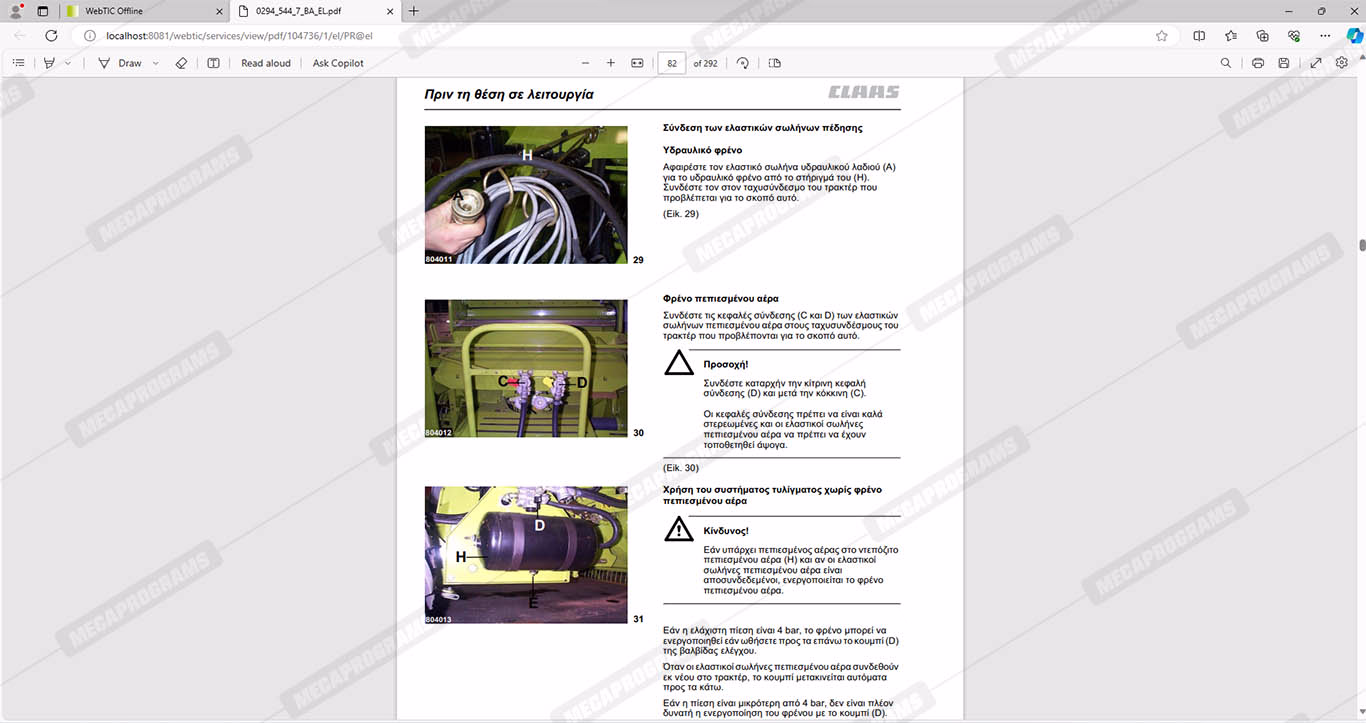
Task: Select the Erase tool
Action: [181, 63]
